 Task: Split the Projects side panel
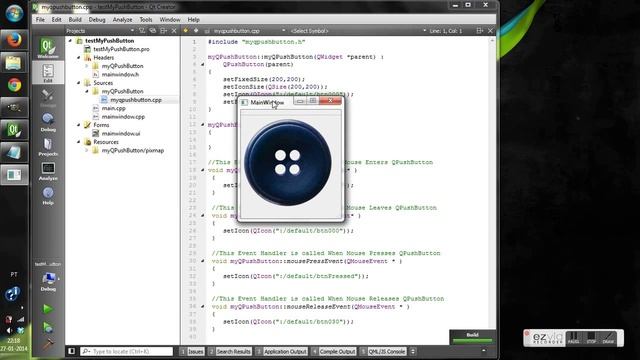pos(164,31)
